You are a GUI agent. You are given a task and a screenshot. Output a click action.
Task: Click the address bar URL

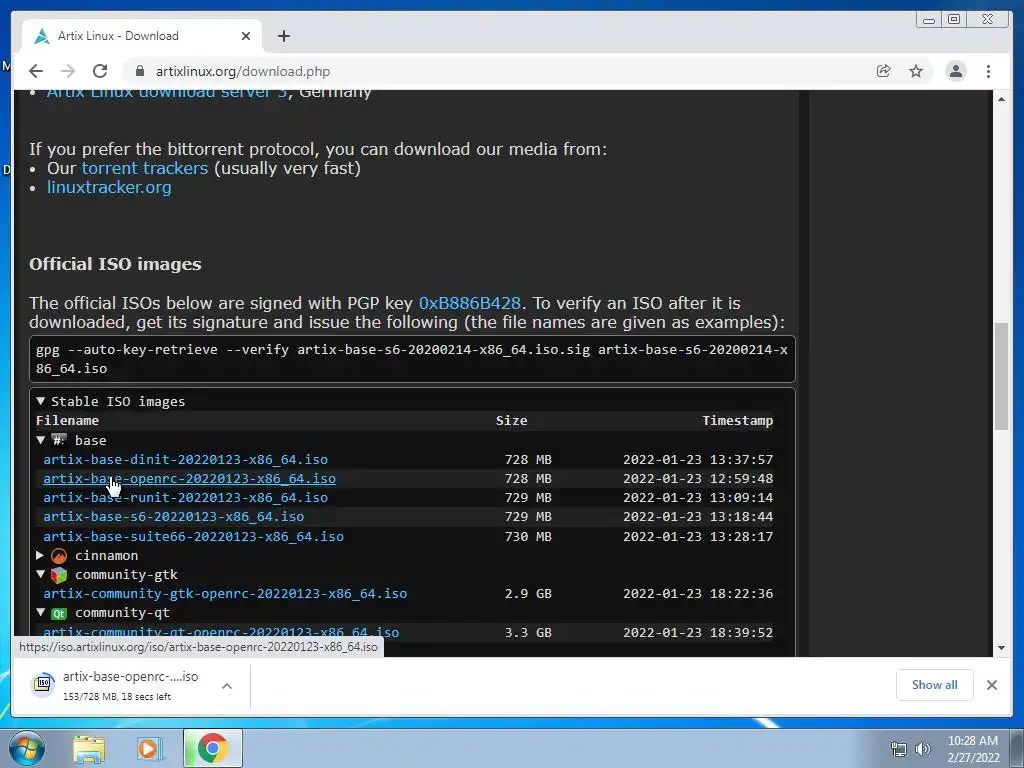[243, 71]
